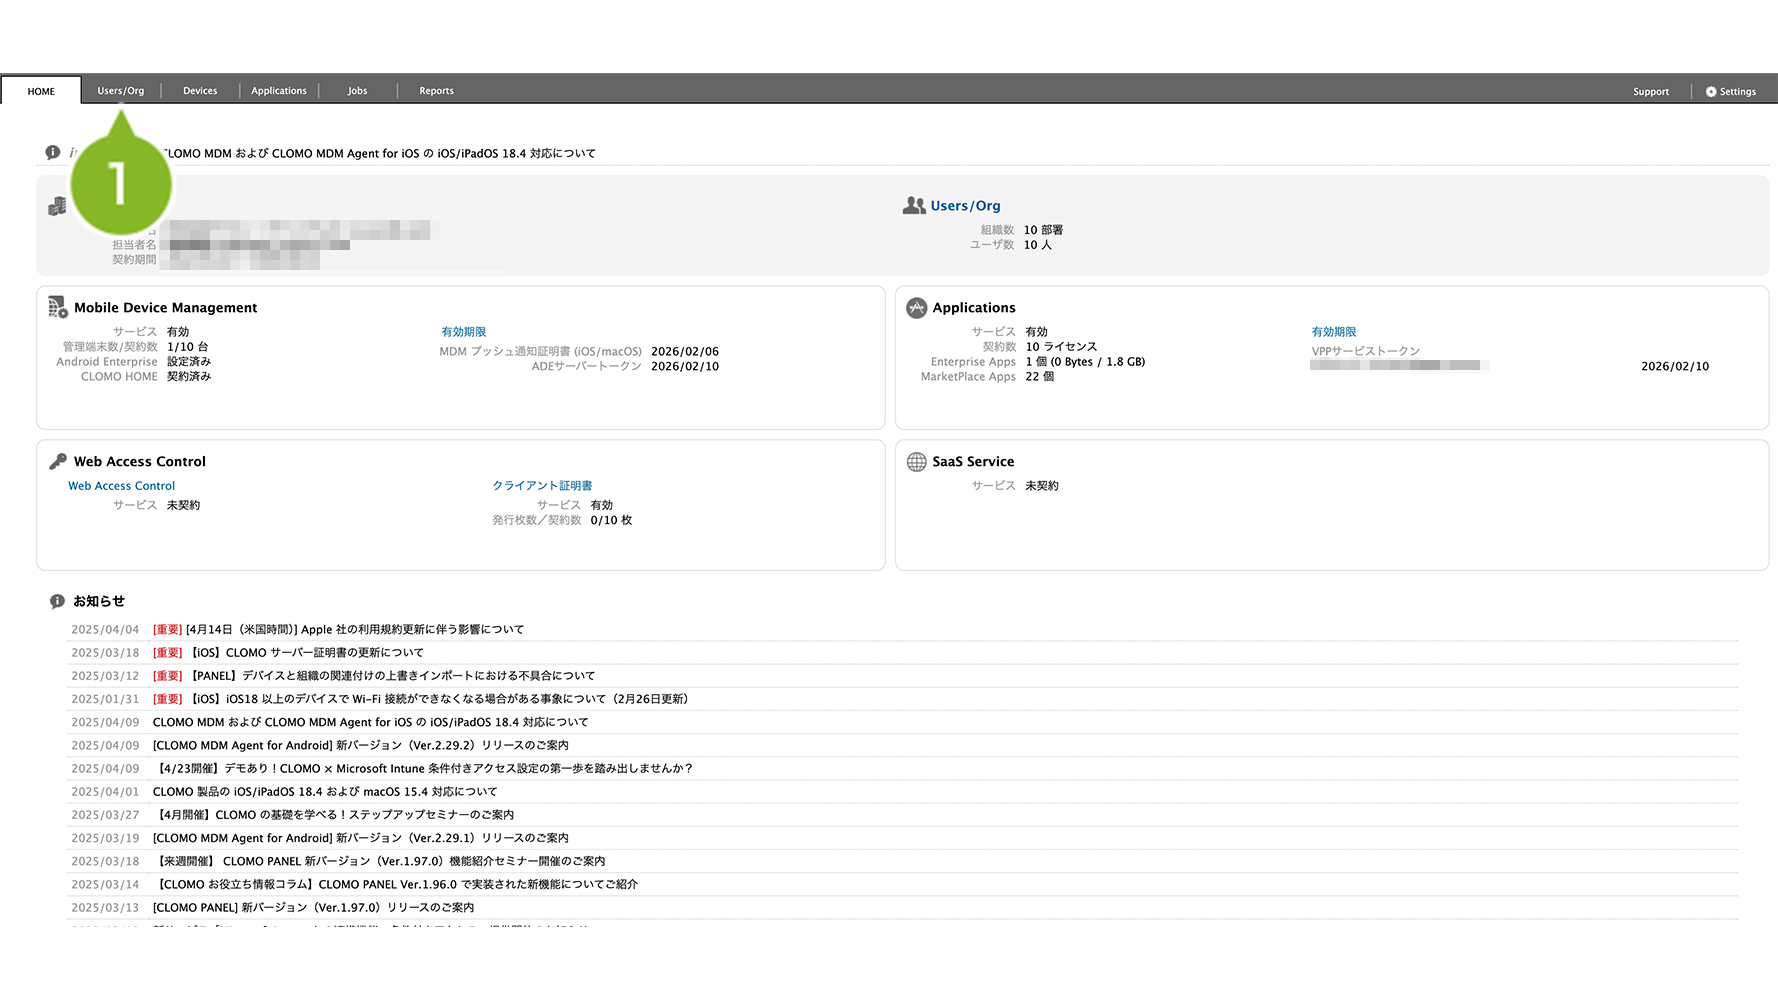The height and width of the screenshot is (1000, 1778).
Task: Open the HOME tab
Action: (x=41, y=91)
